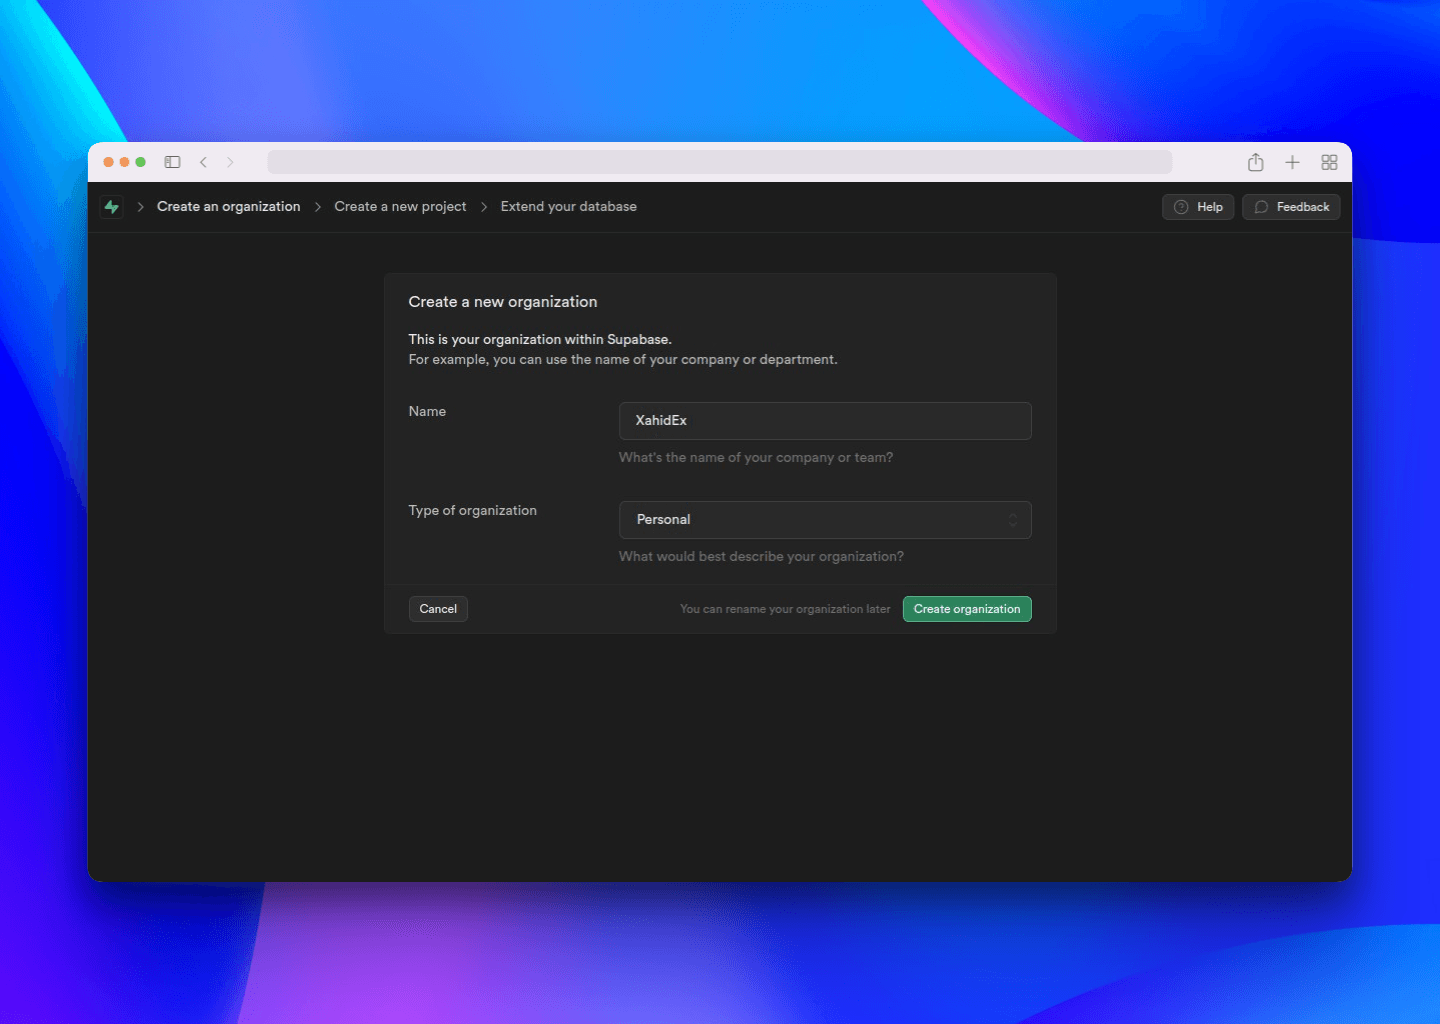Click the Supabase lightning bolt logo
1440x1024 pixels.
112,207
